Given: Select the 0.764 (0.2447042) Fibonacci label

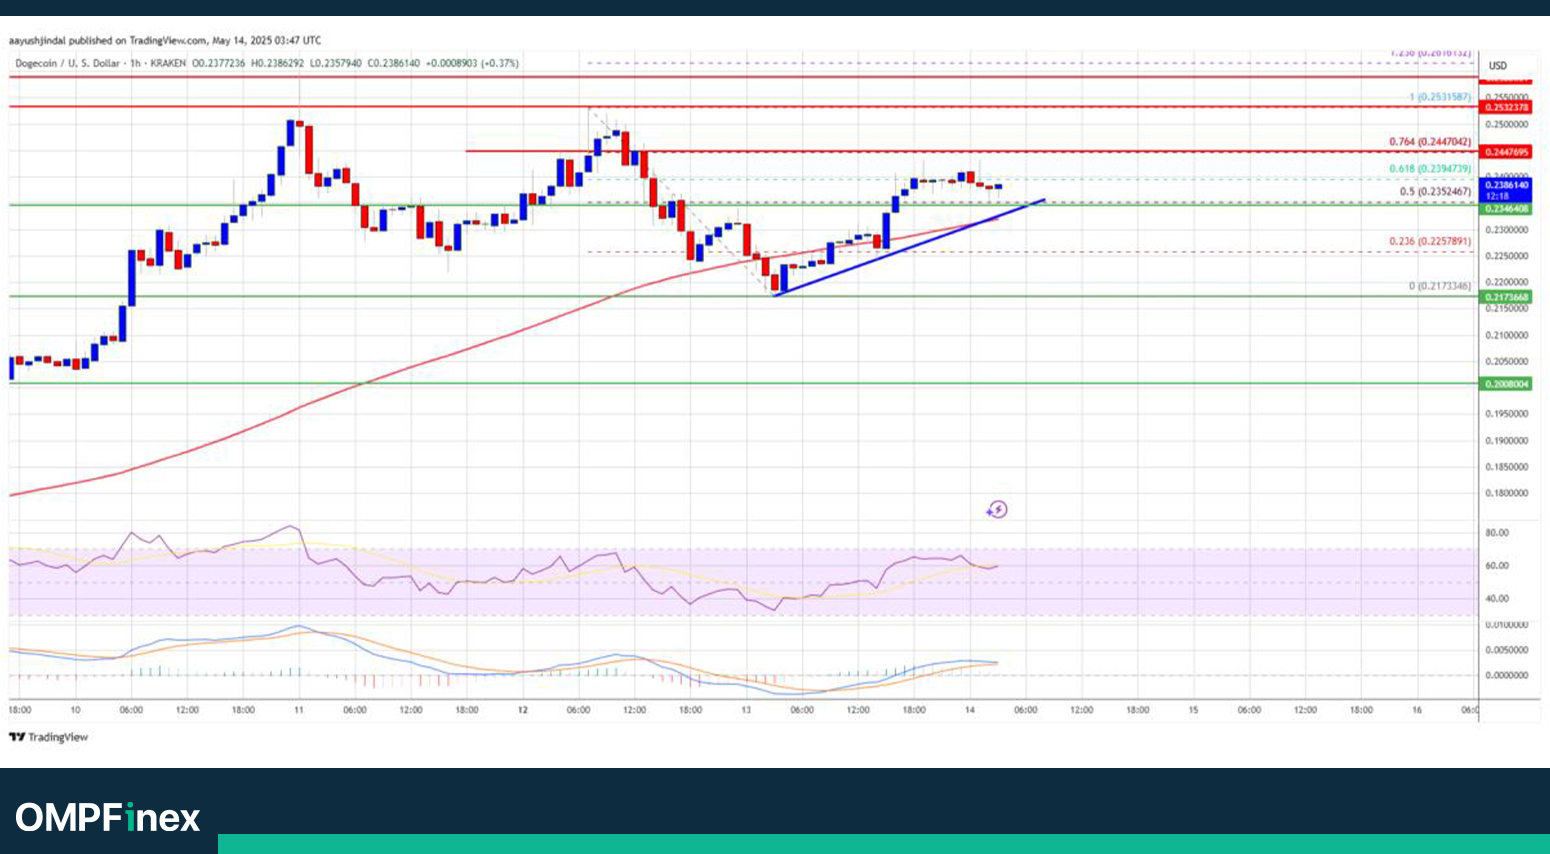Looking at the screenshot, I should click(x=1430, y=142).
